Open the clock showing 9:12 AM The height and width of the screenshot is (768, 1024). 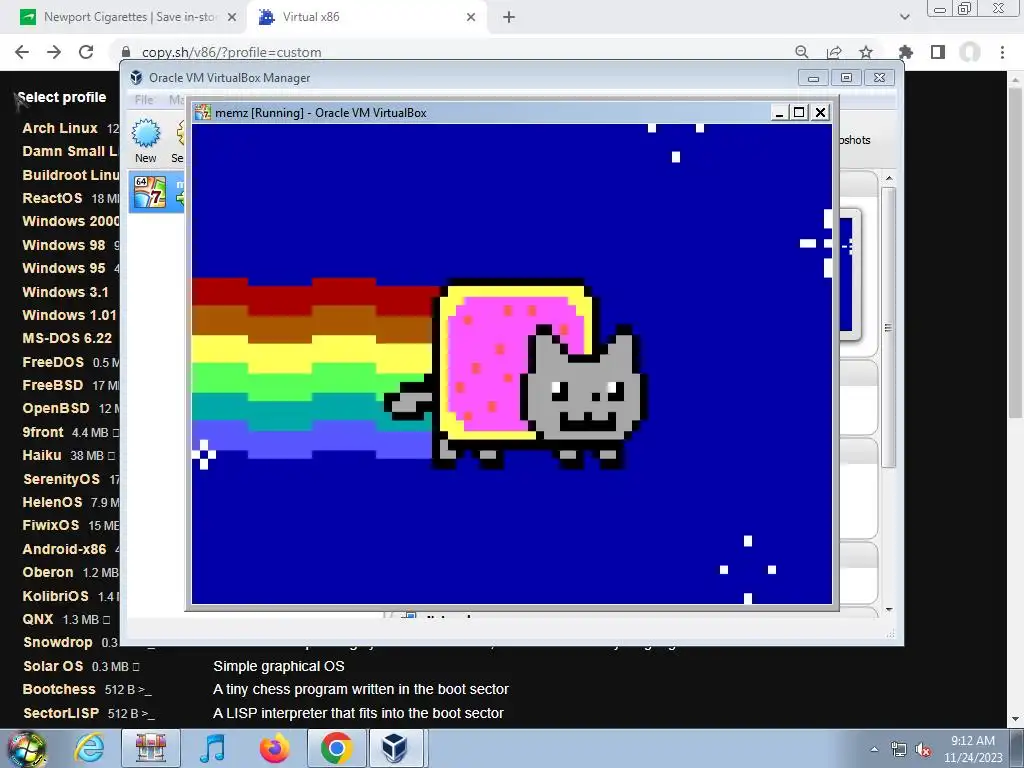pos(972,749)
